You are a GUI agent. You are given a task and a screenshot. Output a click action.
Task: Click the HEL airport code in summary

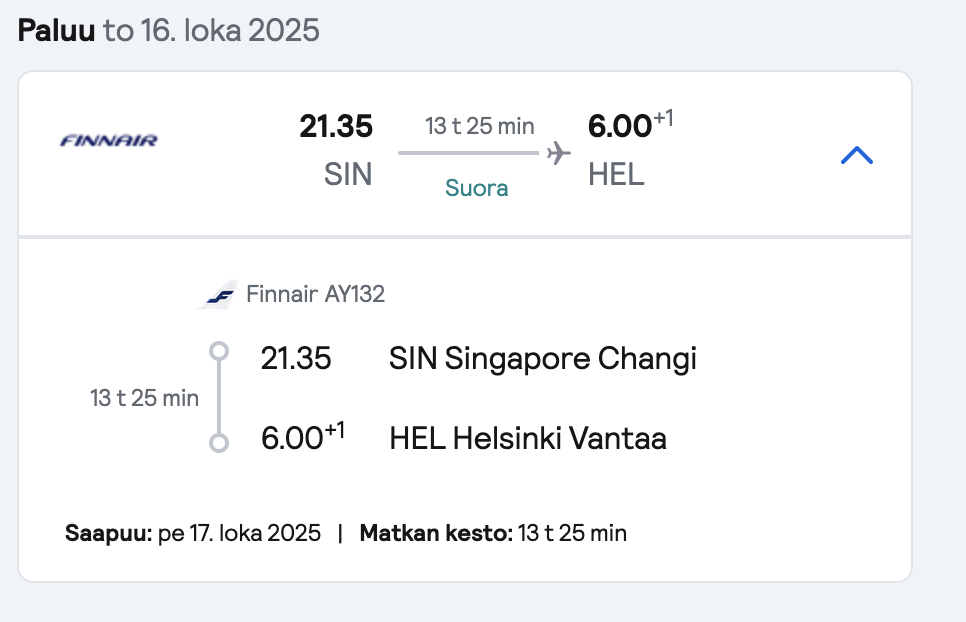click(616, 174)
